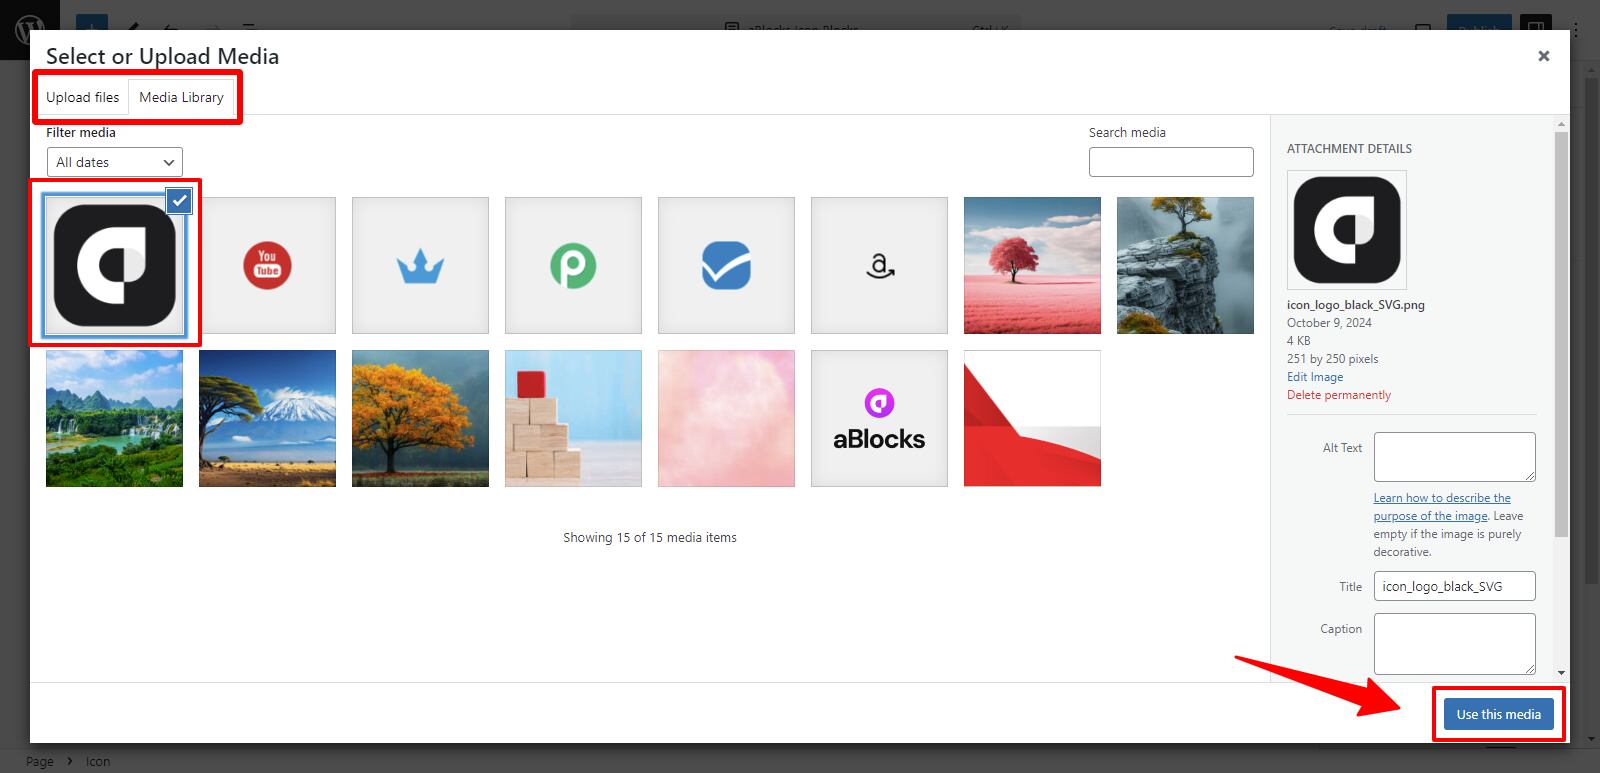Select the wooden blocks with red cube image
Image resolution: width=1600 pixels, height=773 pixels.
pos(573,418)
